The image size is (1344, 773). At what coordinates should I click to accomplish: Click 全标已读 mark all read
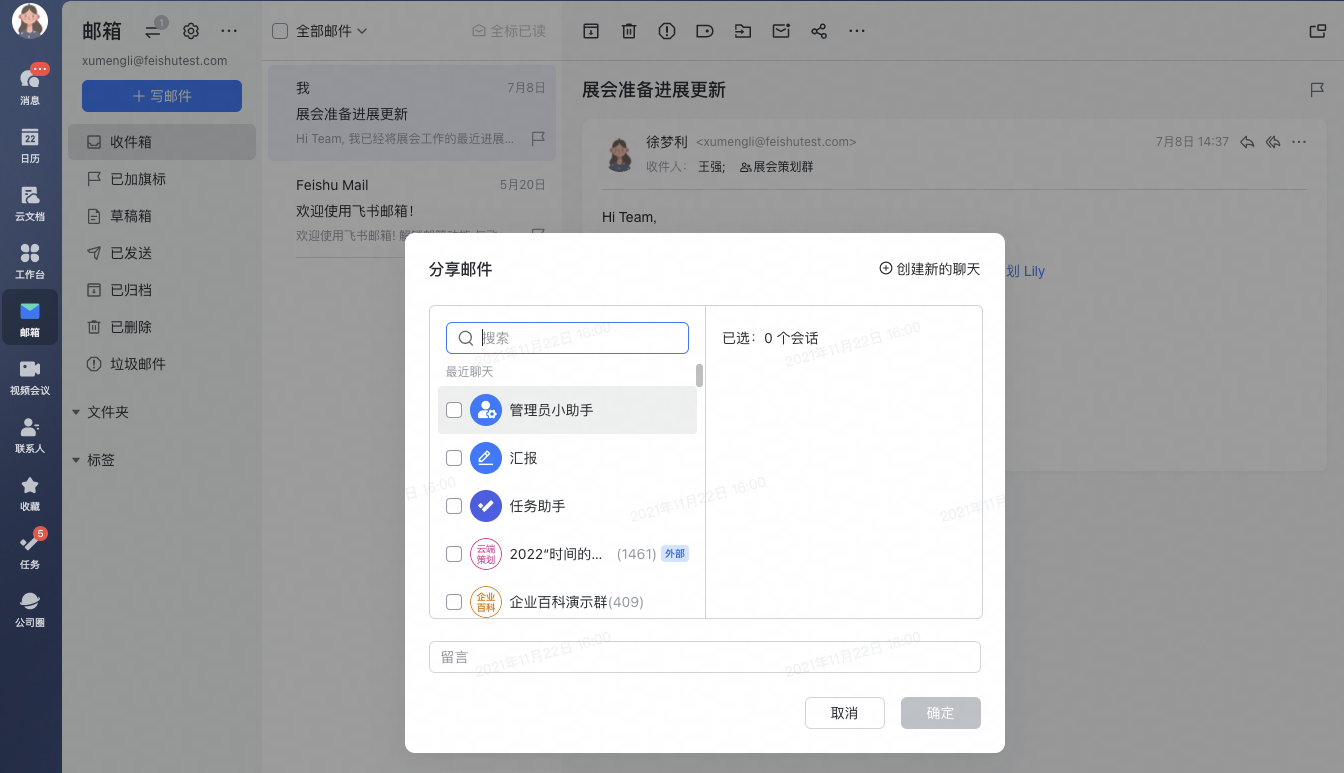(509, 31)
